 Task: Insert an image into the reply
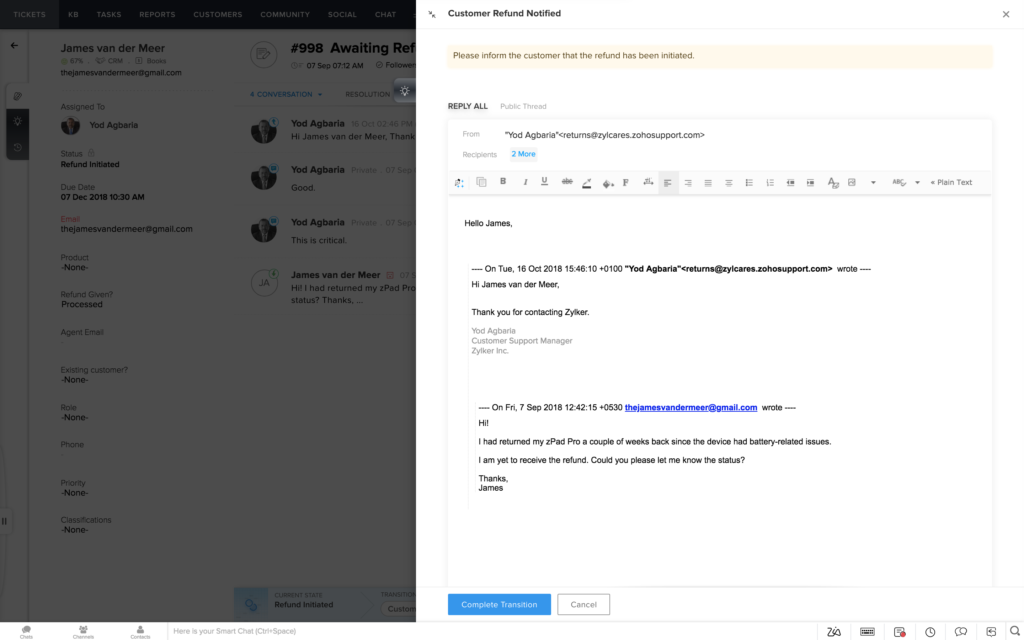(852, 182)
